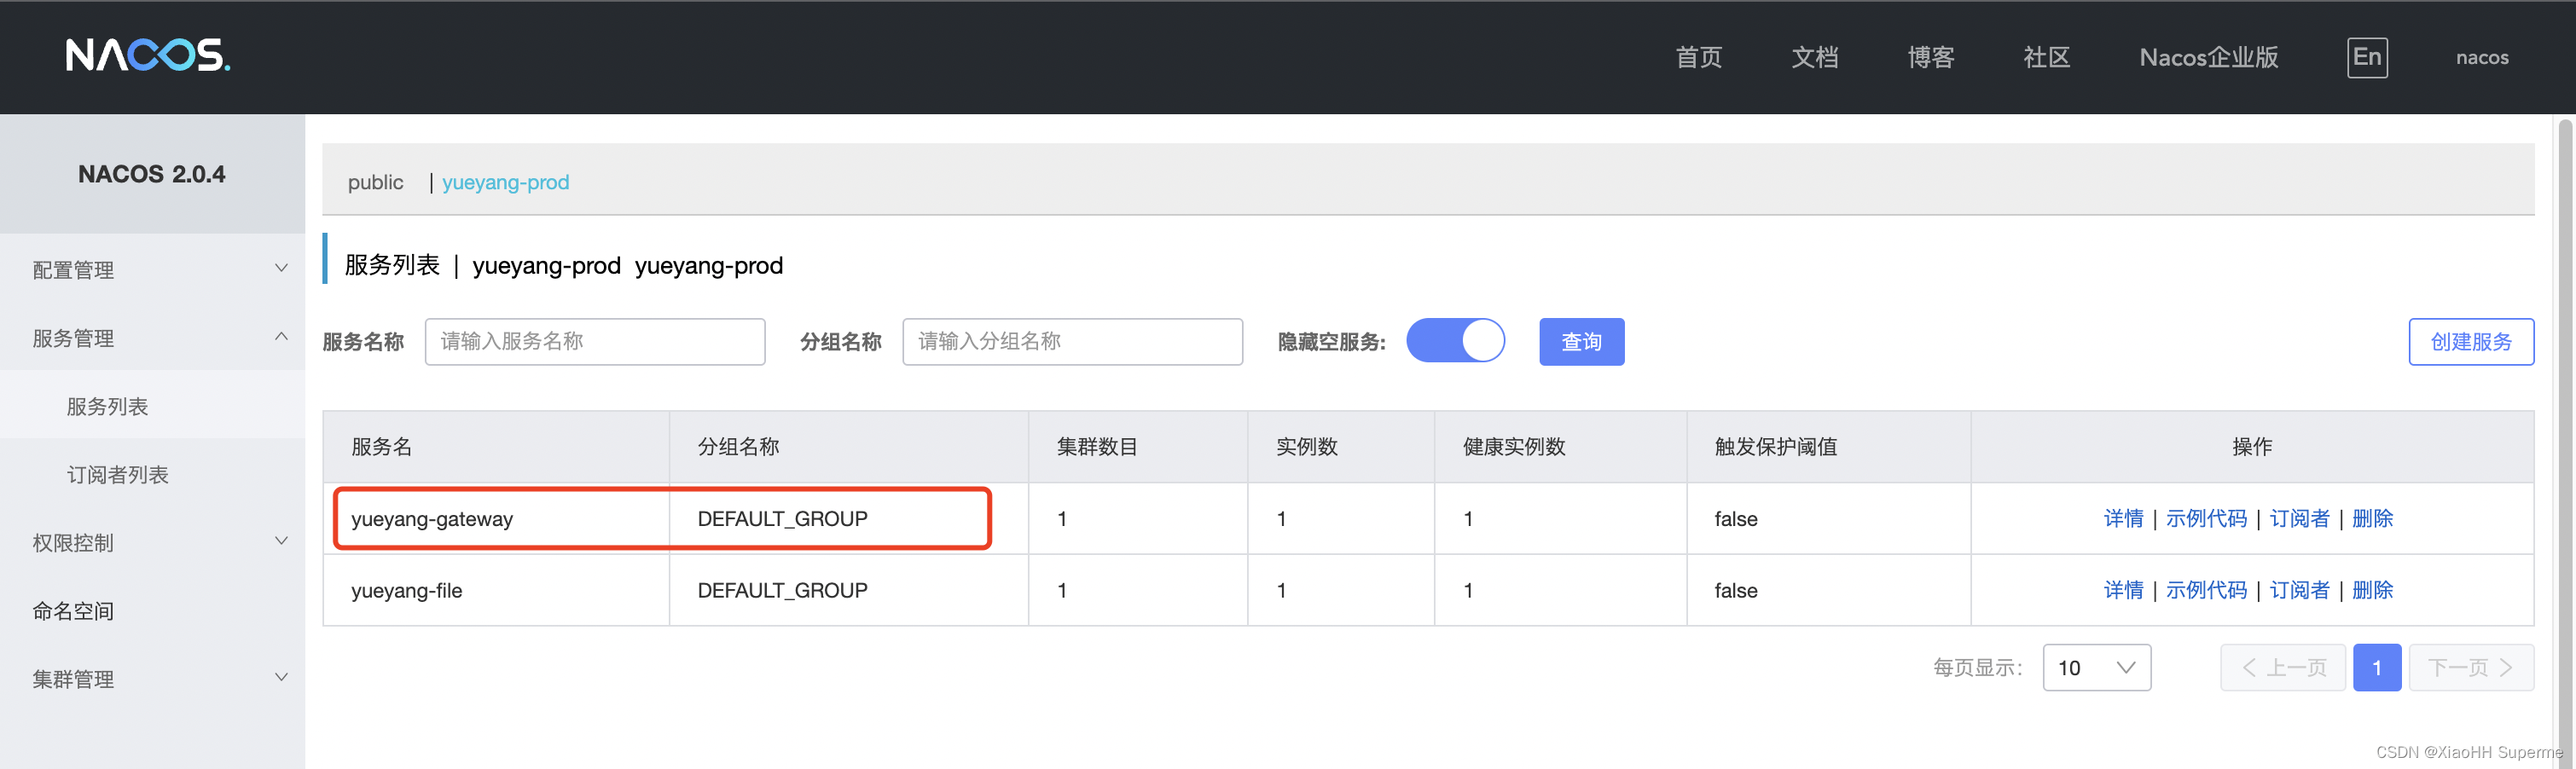This screenshot has width=2576, height=769.
Task: Click the NACOS 2.0.4 version label
Action: pyautogui.click(x=152, y=174)
